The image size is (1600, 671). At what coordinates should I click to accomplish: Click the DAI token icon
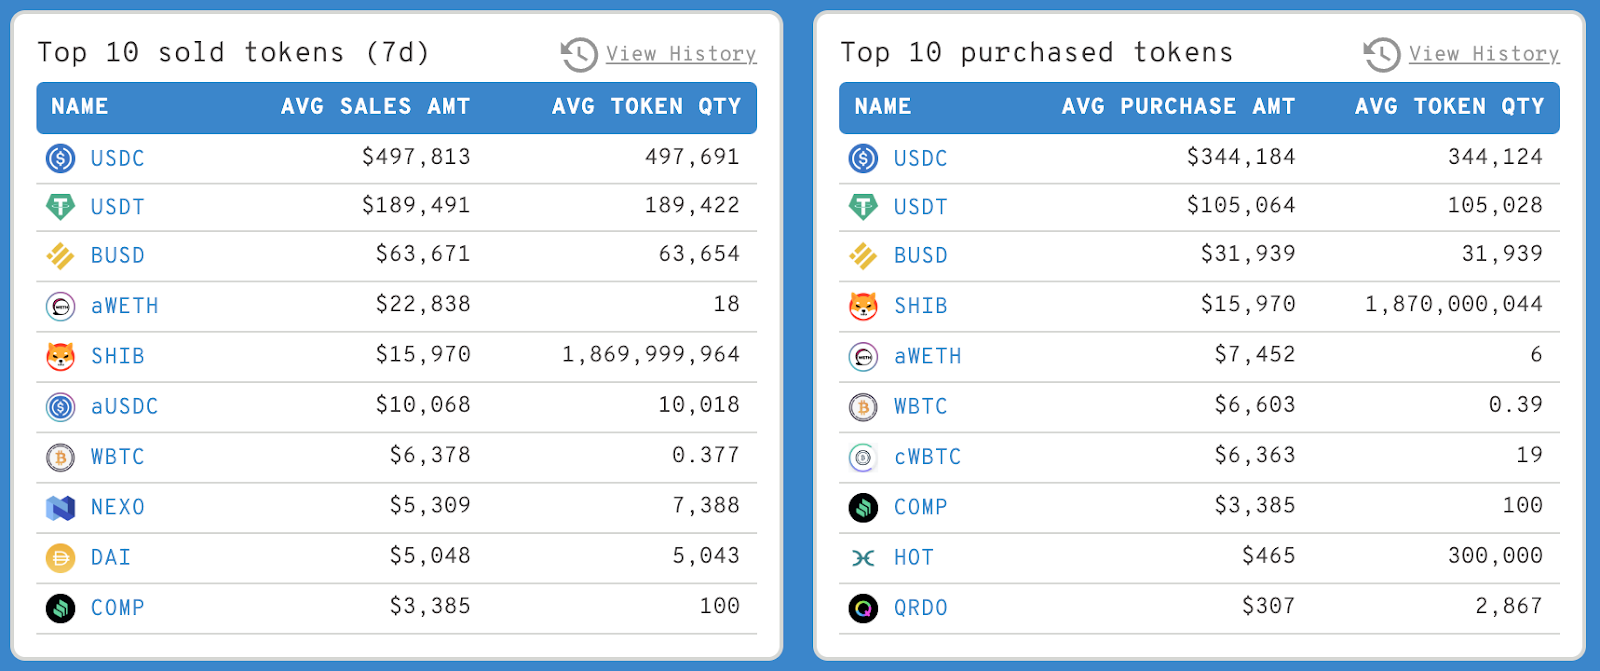click(x=60, y=557)
